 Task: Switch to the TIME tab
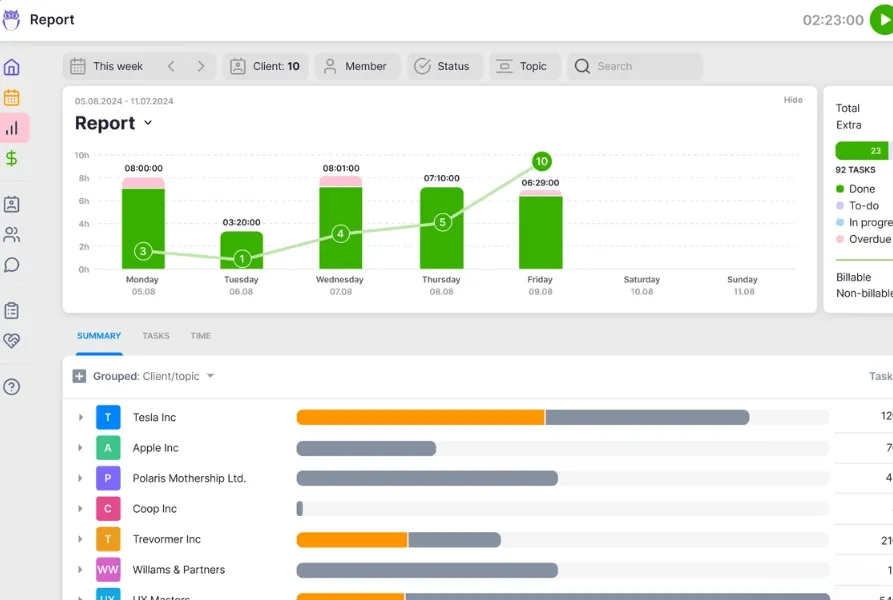200,336
